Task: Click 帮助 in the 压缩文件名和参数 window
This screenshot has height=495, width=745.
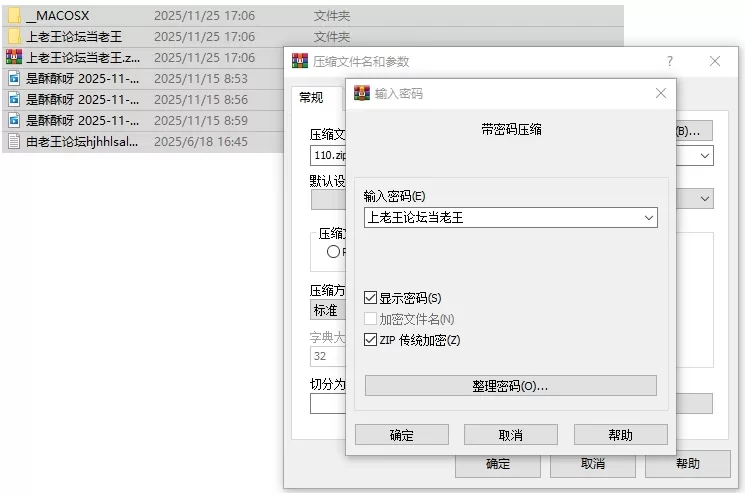Action: (x=688, y=464)
